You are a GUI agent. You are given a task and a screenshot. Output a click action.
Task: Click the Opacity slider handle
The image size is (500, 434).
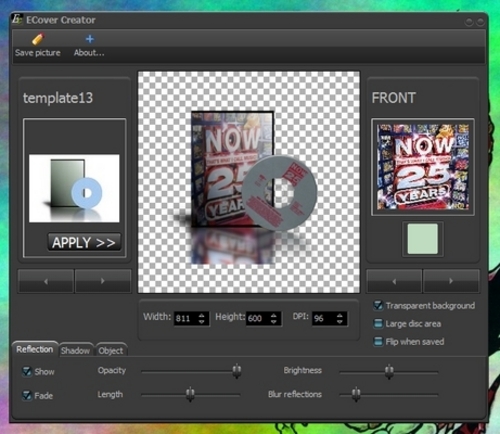click(x=237, y=371)
